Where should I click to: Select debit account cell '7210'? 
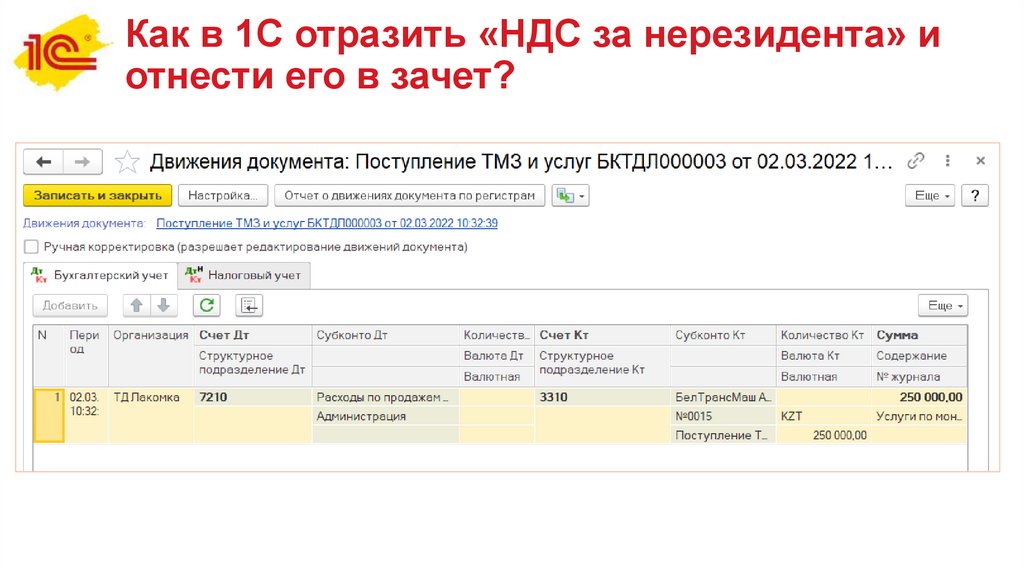pos(253,397)
